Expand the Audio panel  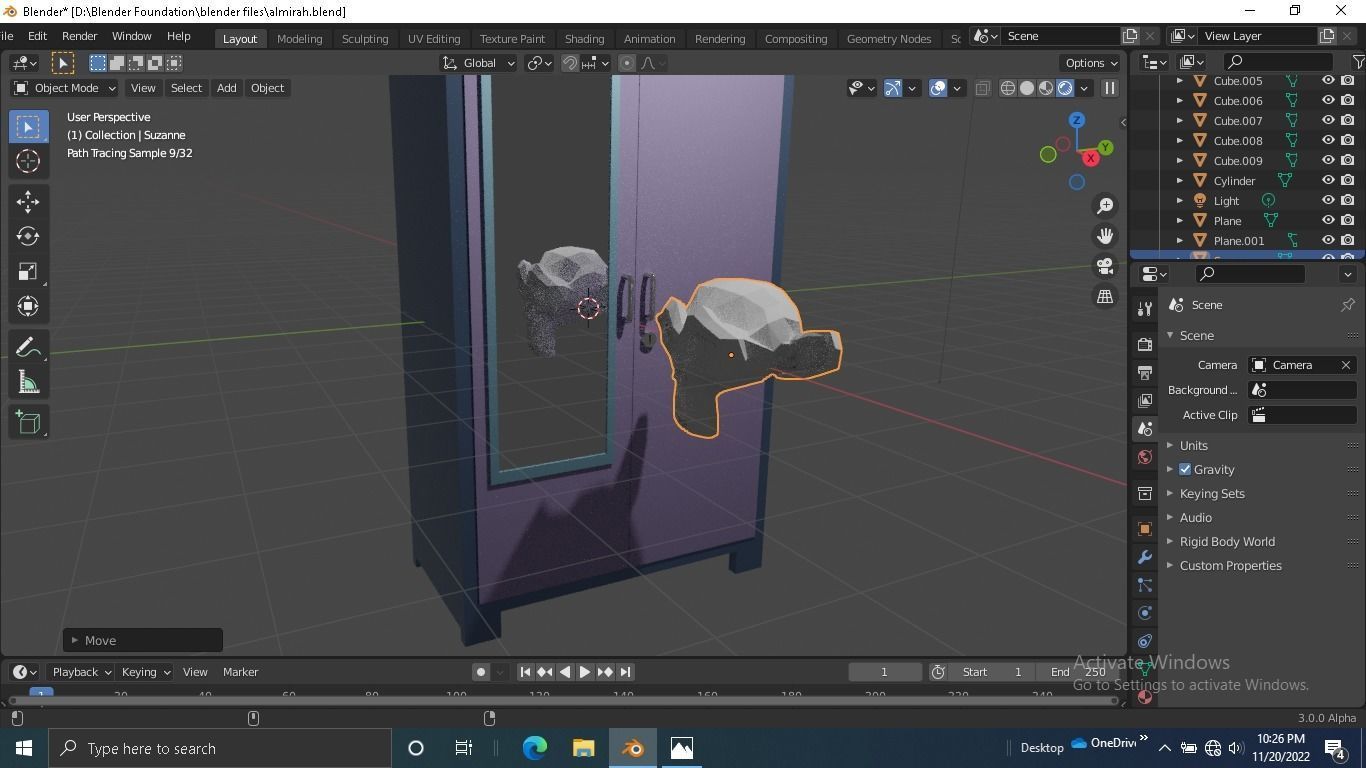1195,518
